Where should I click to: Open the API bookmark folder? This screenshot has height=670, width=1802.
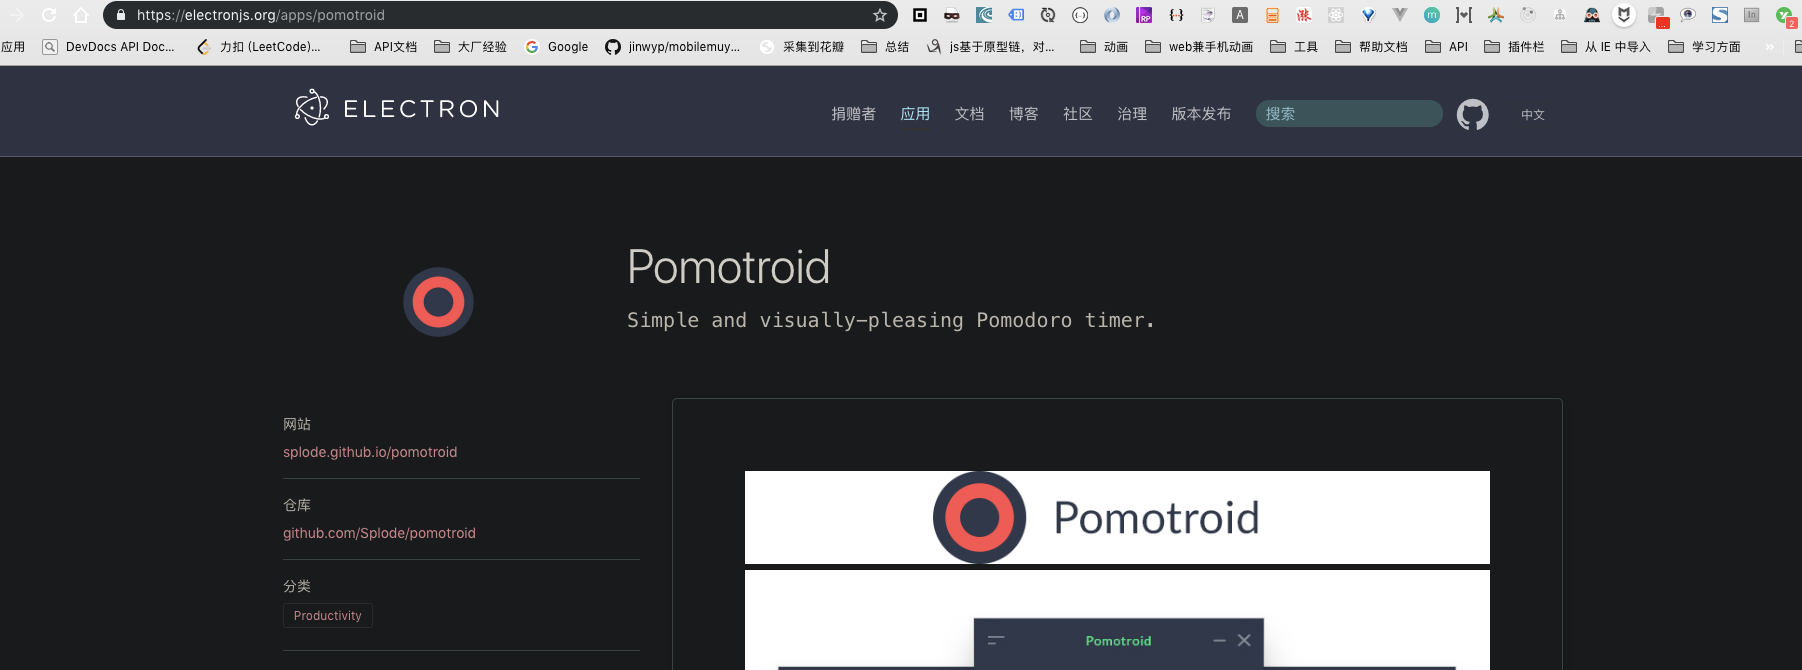click(x=1446, y=47)
